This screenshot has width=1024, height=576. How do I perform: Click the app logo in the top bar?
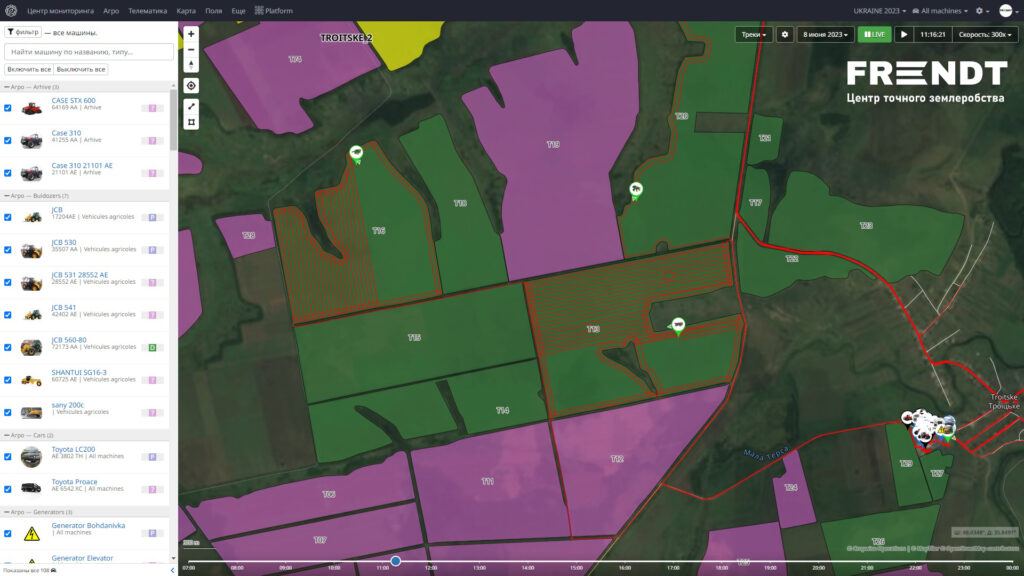click(10, 10)
